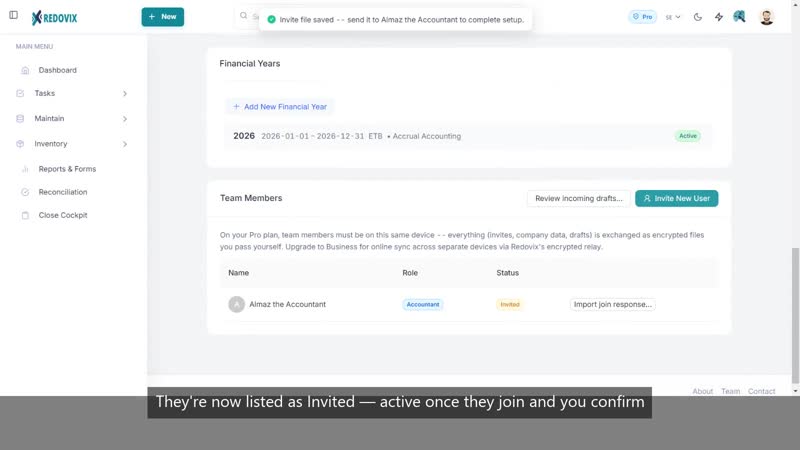Image resolution: width=800 pixels, height=450 pixels.
Task: Click the Invite New User button
Action: coord(677,198)
